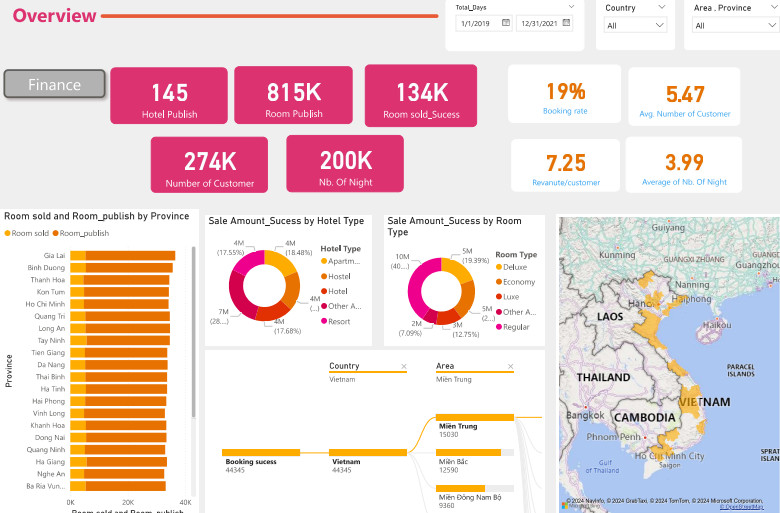Remove the Area level filter X
780x513 pixels.
[x=510, y=366]
